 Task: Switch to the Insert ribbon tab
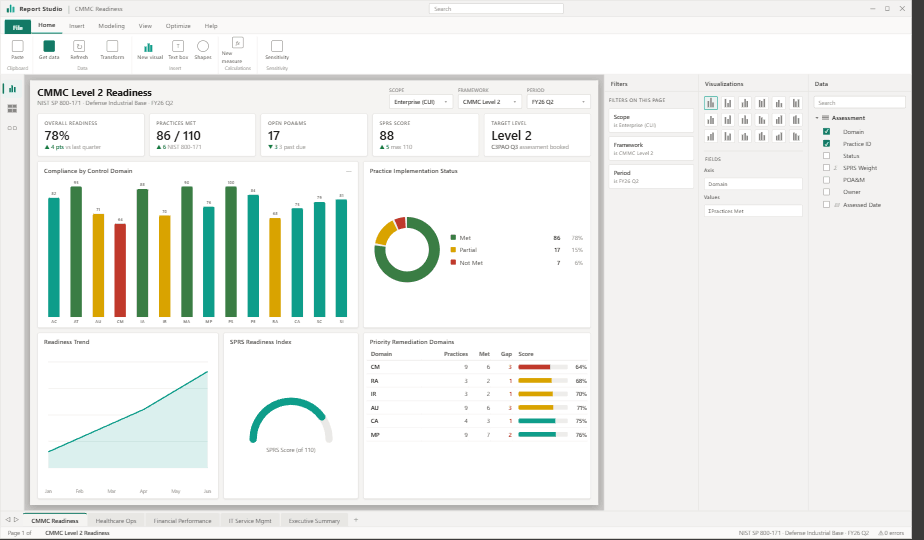tap(77, 26)
